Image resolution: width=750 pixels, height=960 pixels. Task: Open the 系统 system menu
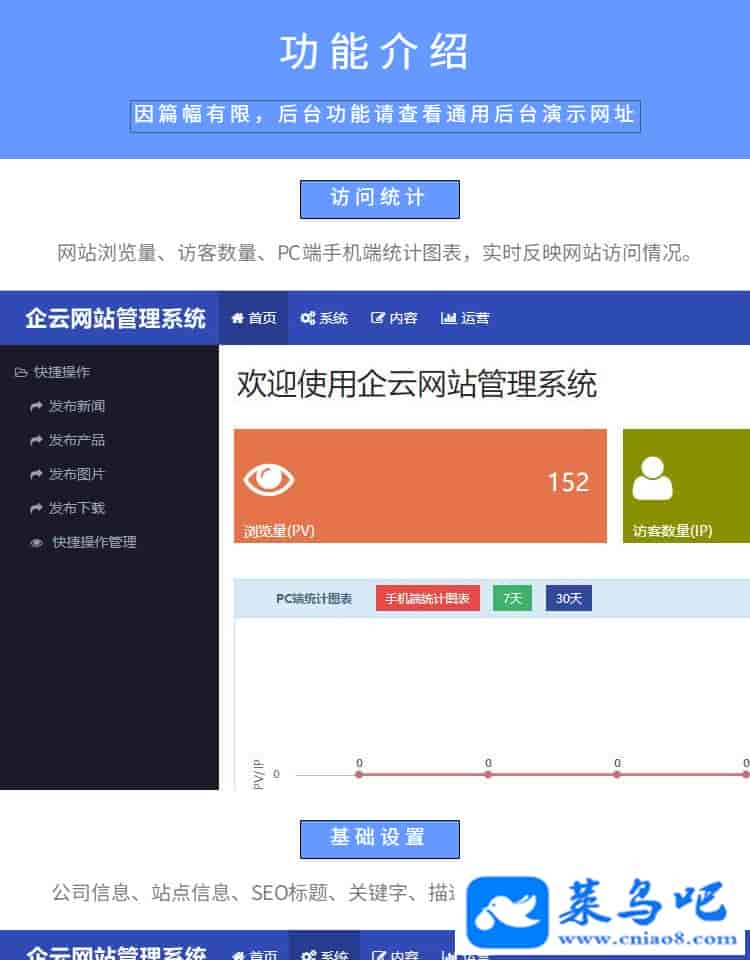coord(323,318)
